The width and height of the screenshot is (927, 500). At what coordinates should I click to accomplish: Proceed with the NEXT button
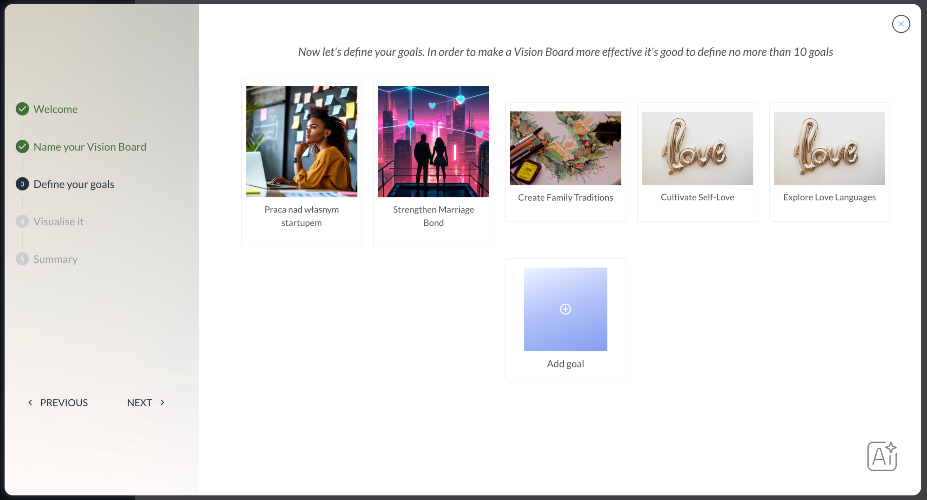tap(146, 402)
